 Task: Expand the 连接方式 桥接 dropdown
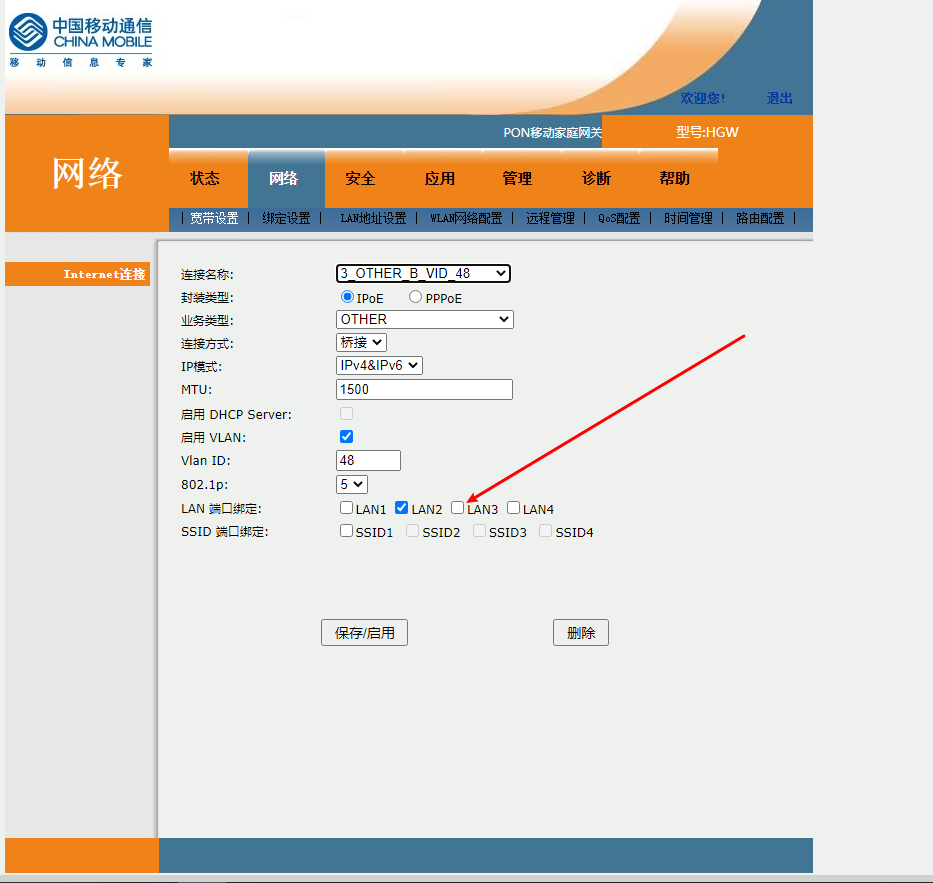pyautogui.click(x=361, y=342)
